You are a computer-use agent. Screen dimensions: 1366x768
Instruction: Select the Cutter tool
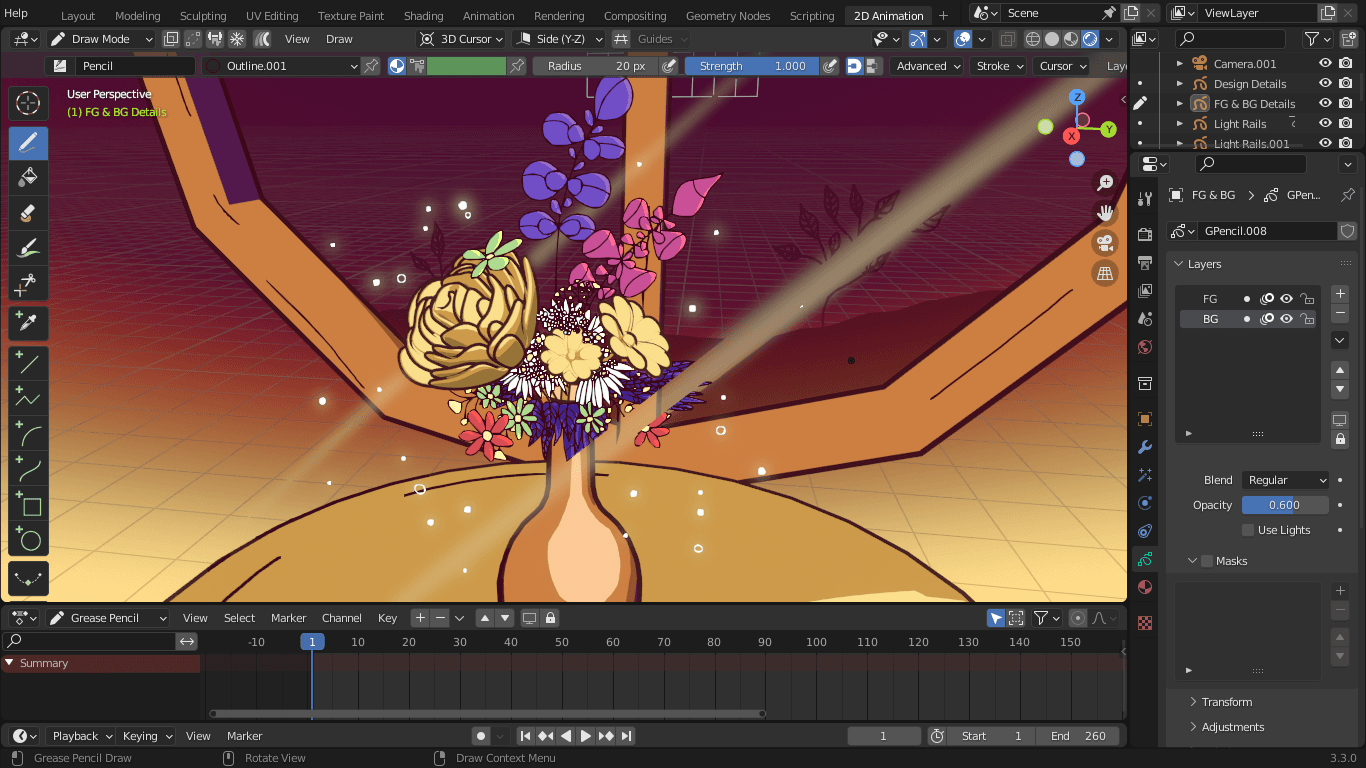coord(28,285)
